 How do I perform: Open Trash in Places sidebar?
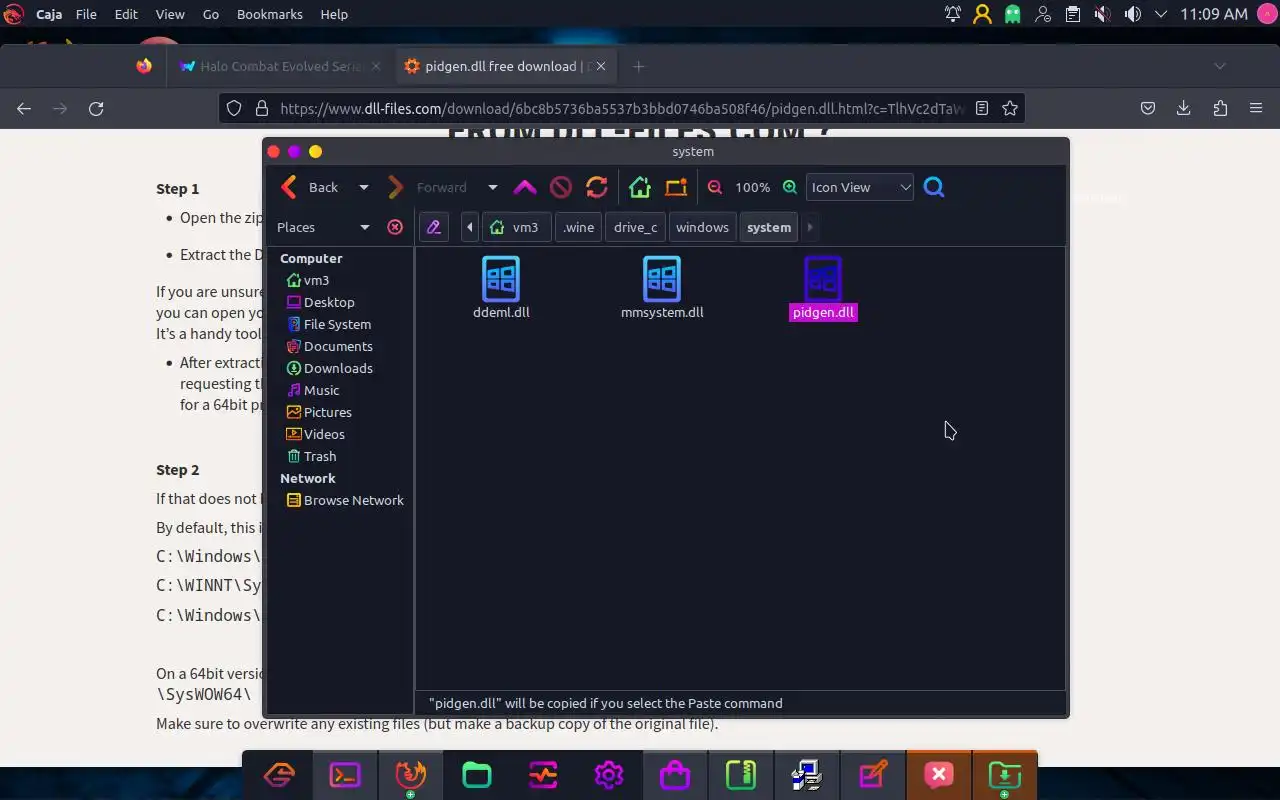[311, 456]
